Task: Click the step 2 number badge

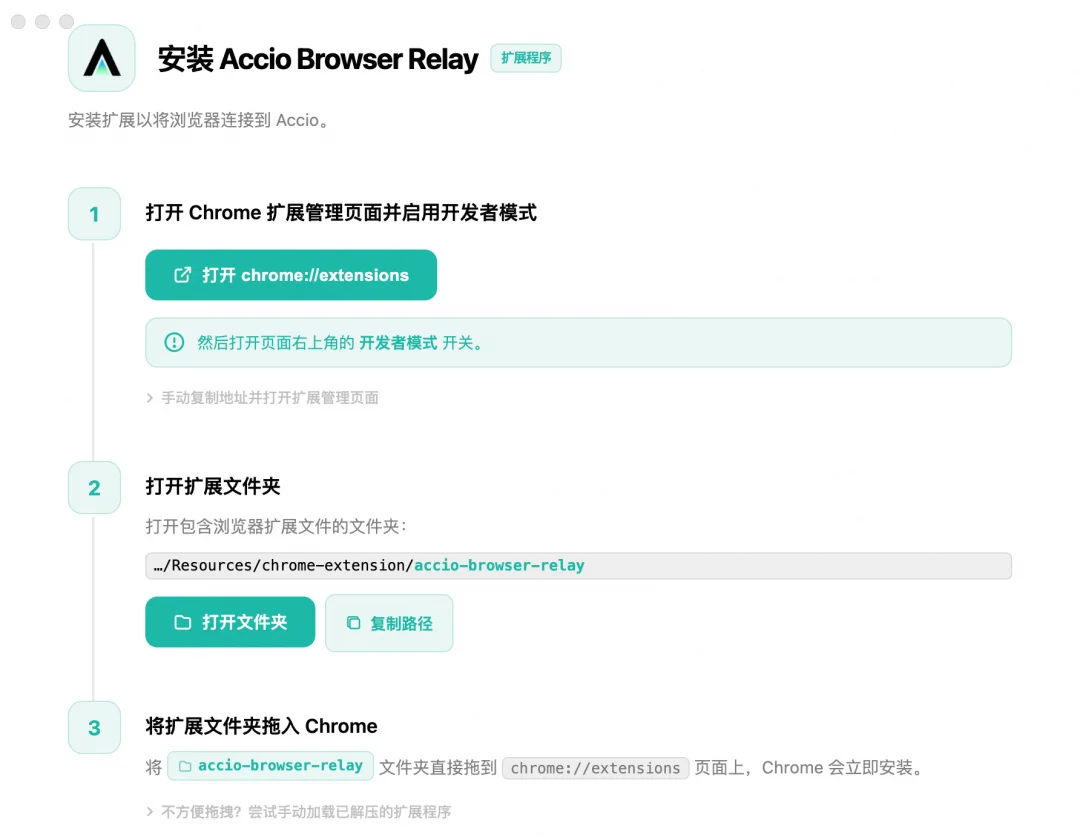Action: [94, 488]
